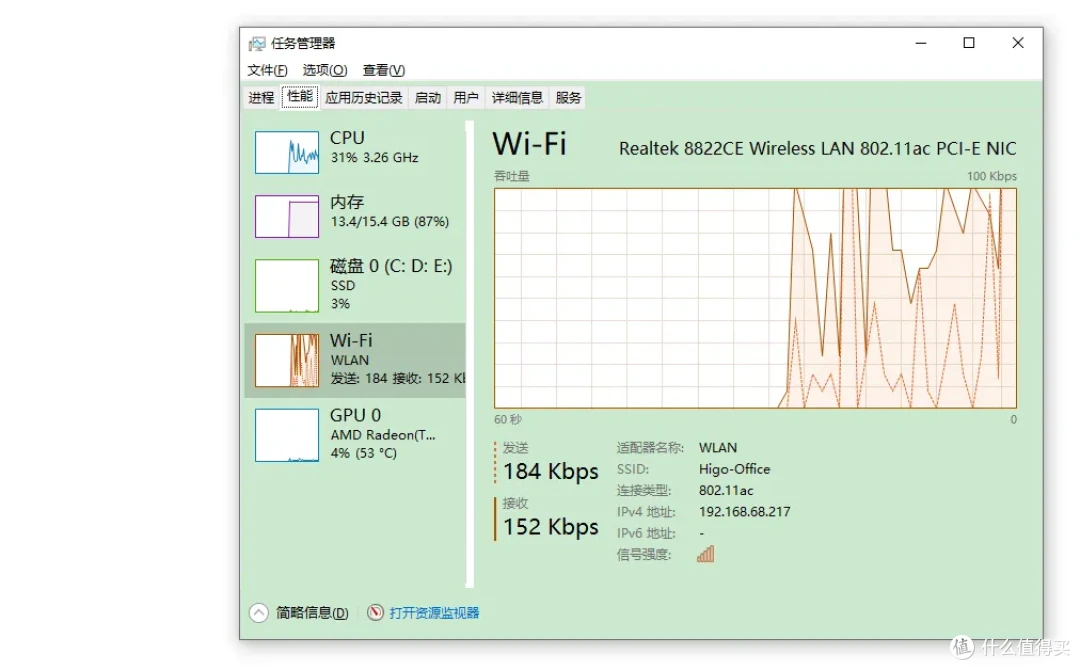Viewport: 1080px width, 670px height.
Task: Switch to the 进程 tab
Action: (x=261, y=98)
